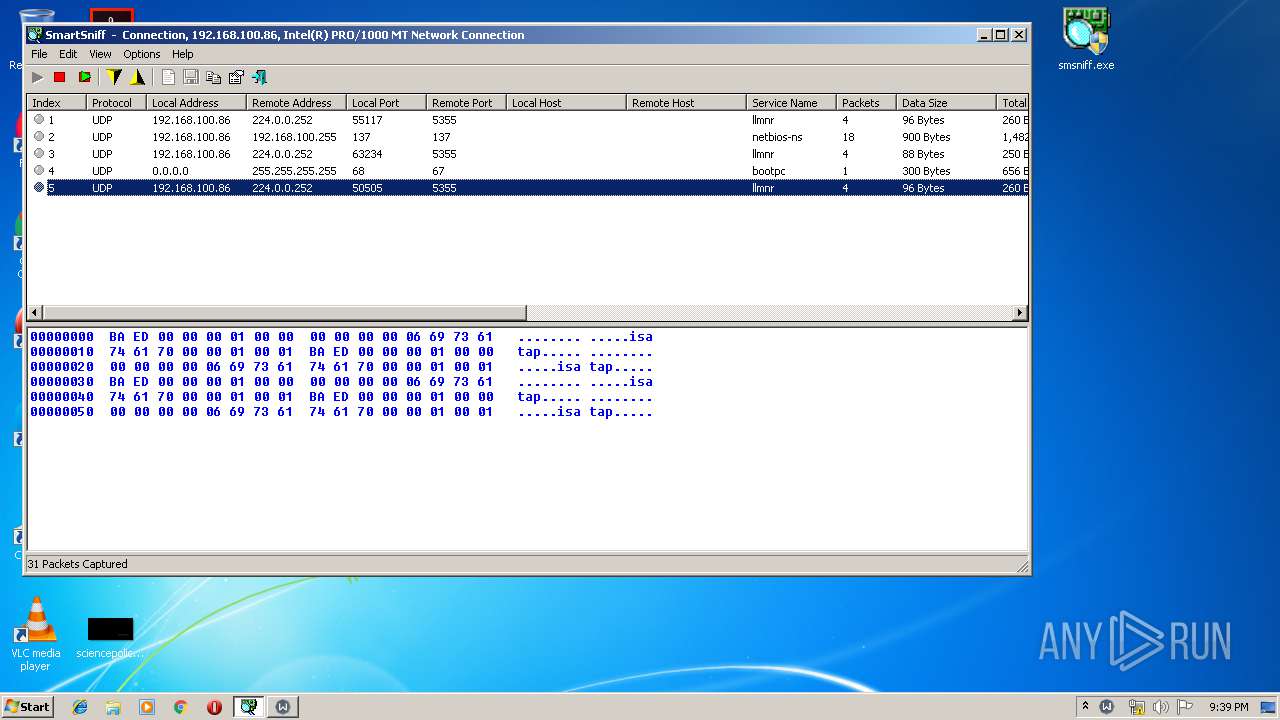The image size is (1280, 720).
Task: Click the volume speaker tray icon
Action: (1161, 707)
